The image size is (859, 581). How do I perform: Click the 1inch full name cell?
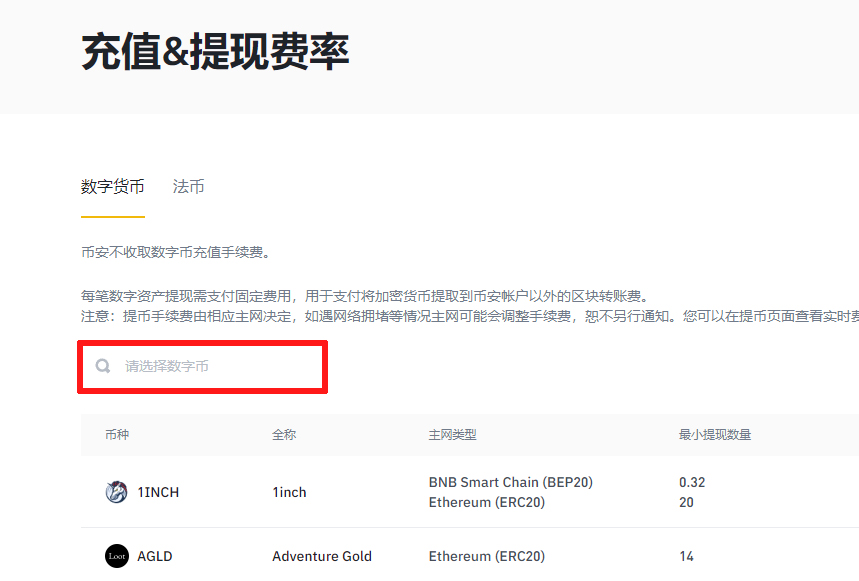[289, 492]
